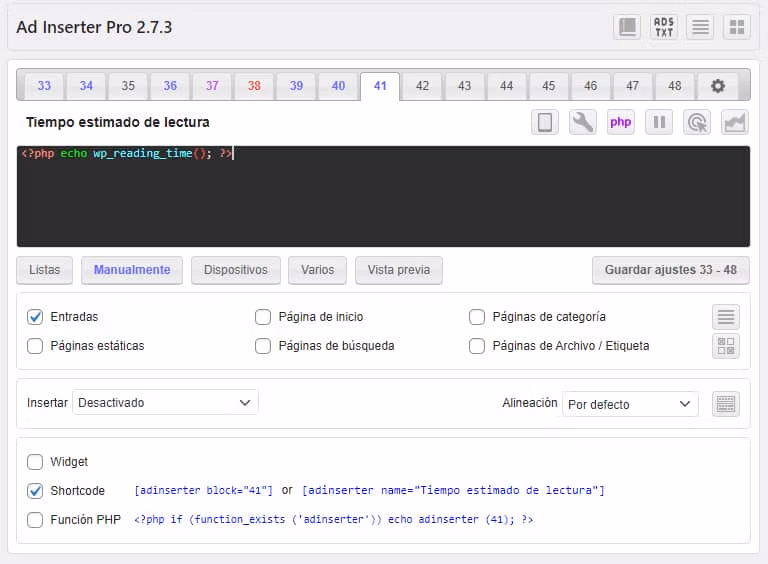Open the alignment keyboard-style icon
The image size is (768, 564).
(x=726, y=404)
